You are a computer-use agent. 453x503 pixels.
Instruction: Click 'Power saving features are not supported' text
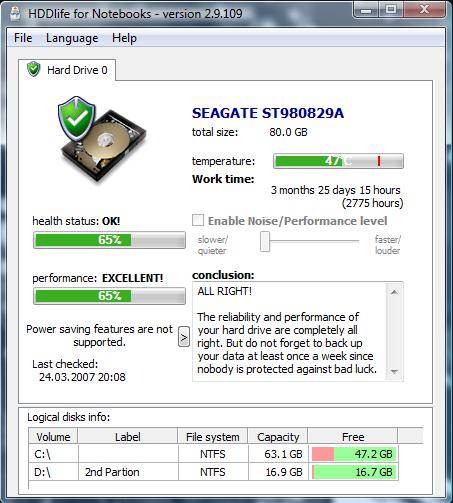[99, 336]
